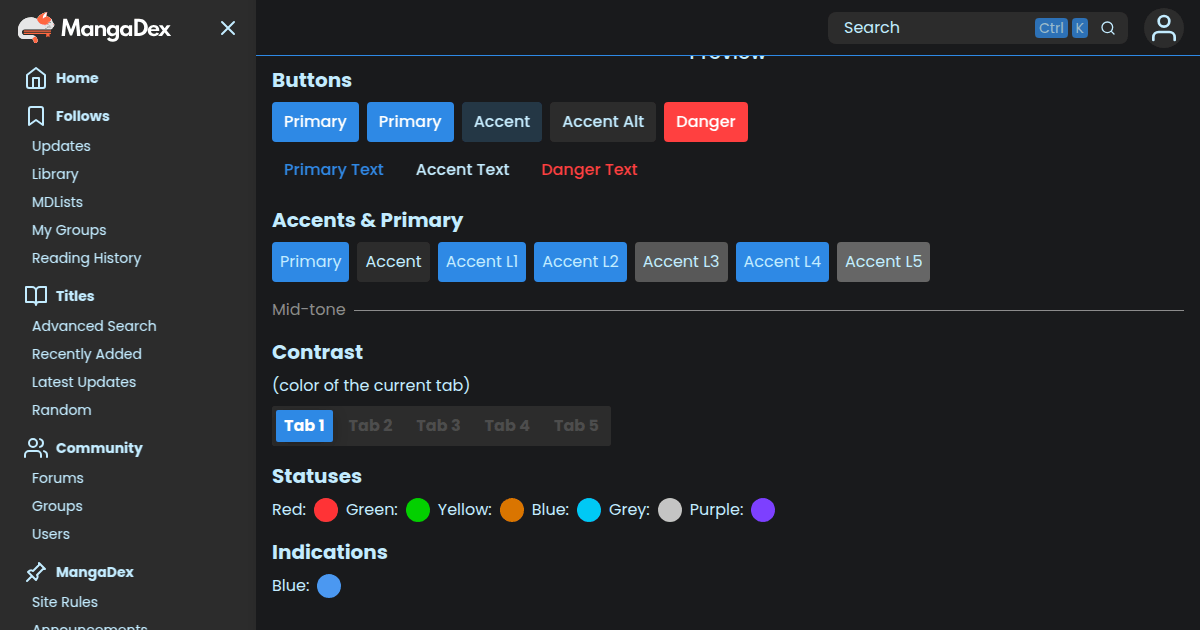Select Tab 1
Viewport: 1200px width, 630px height.
pos(304,426)
